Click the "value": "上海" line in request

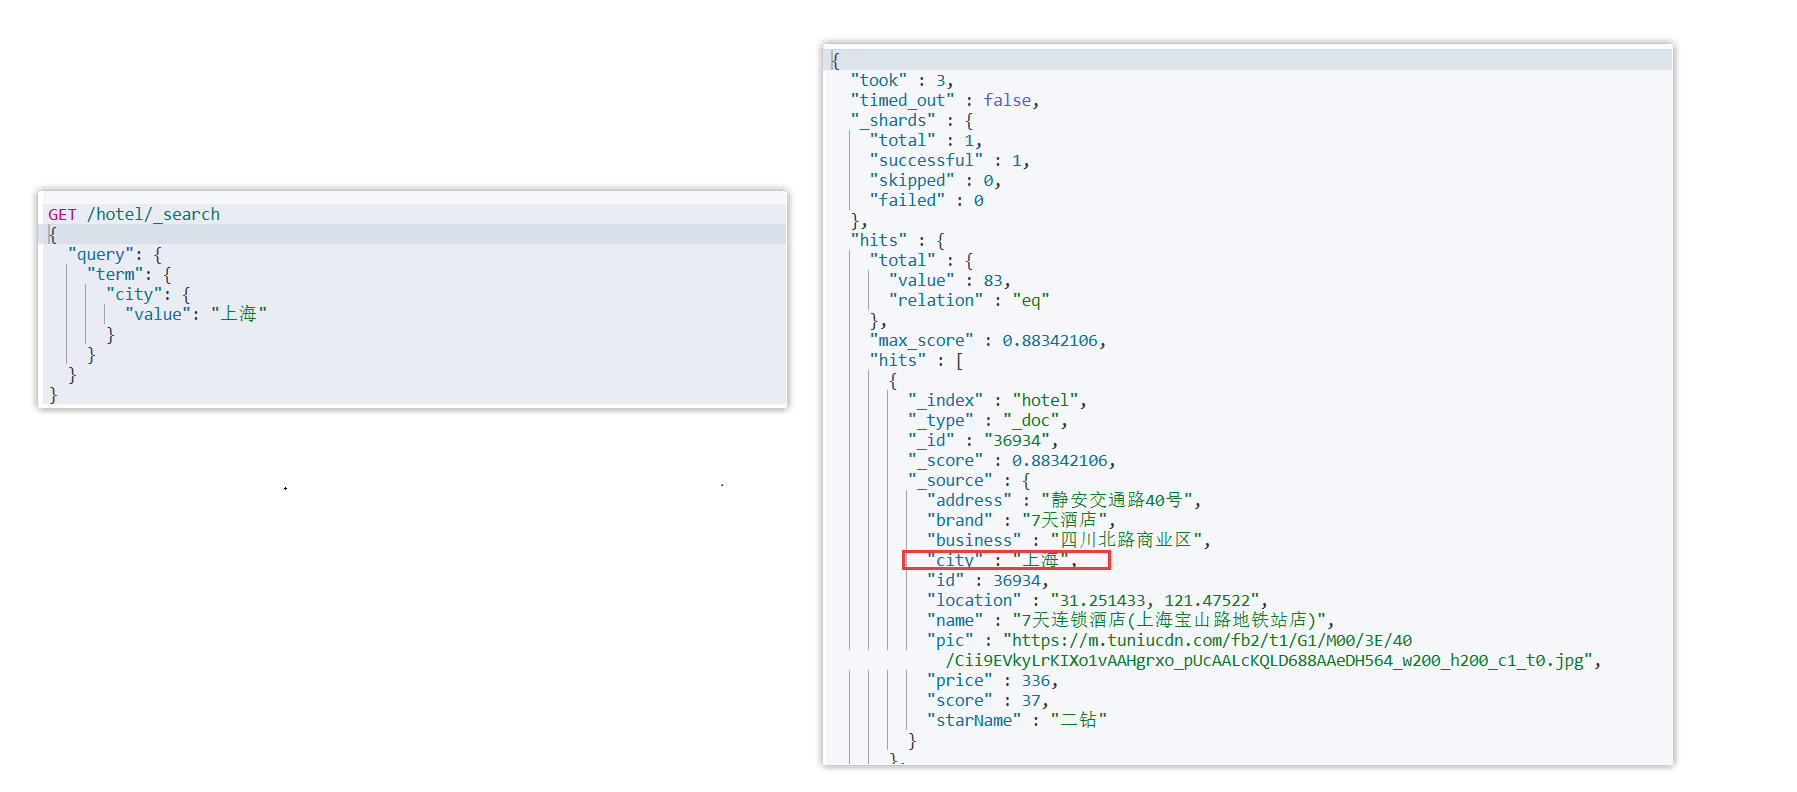pyautogui.click(x=196, y=314)
